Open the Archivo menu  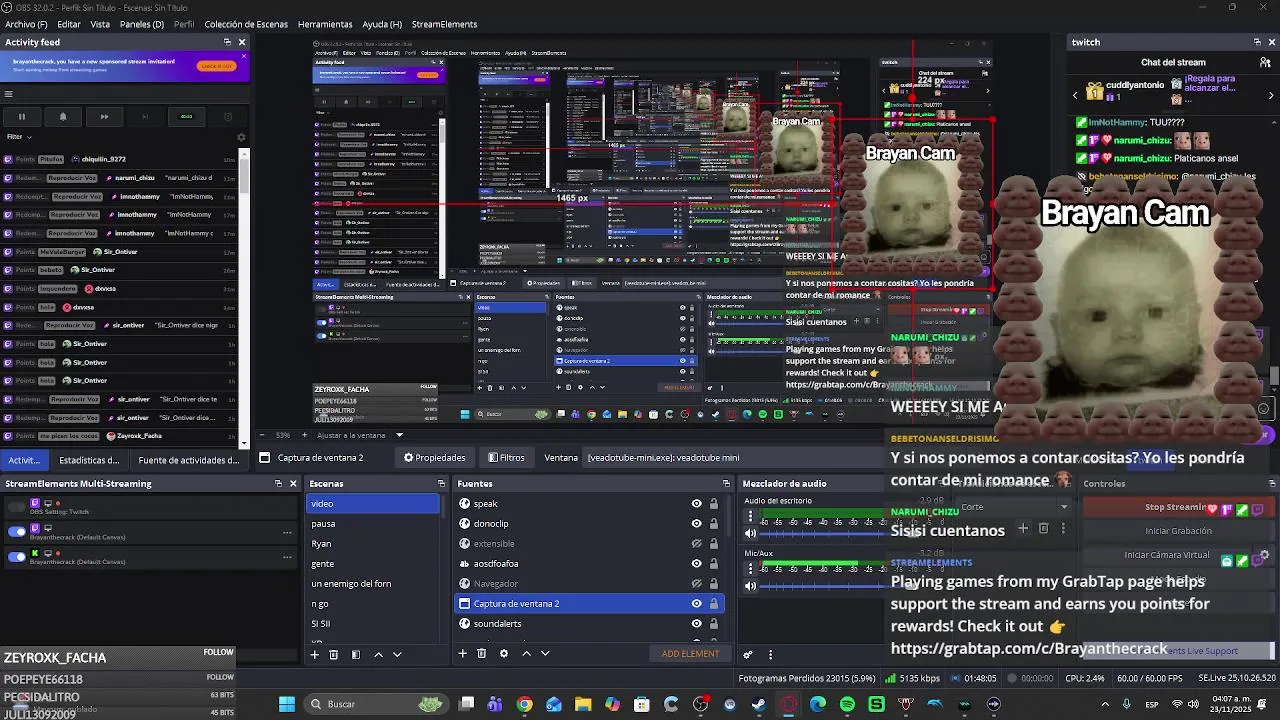[26, 24]
